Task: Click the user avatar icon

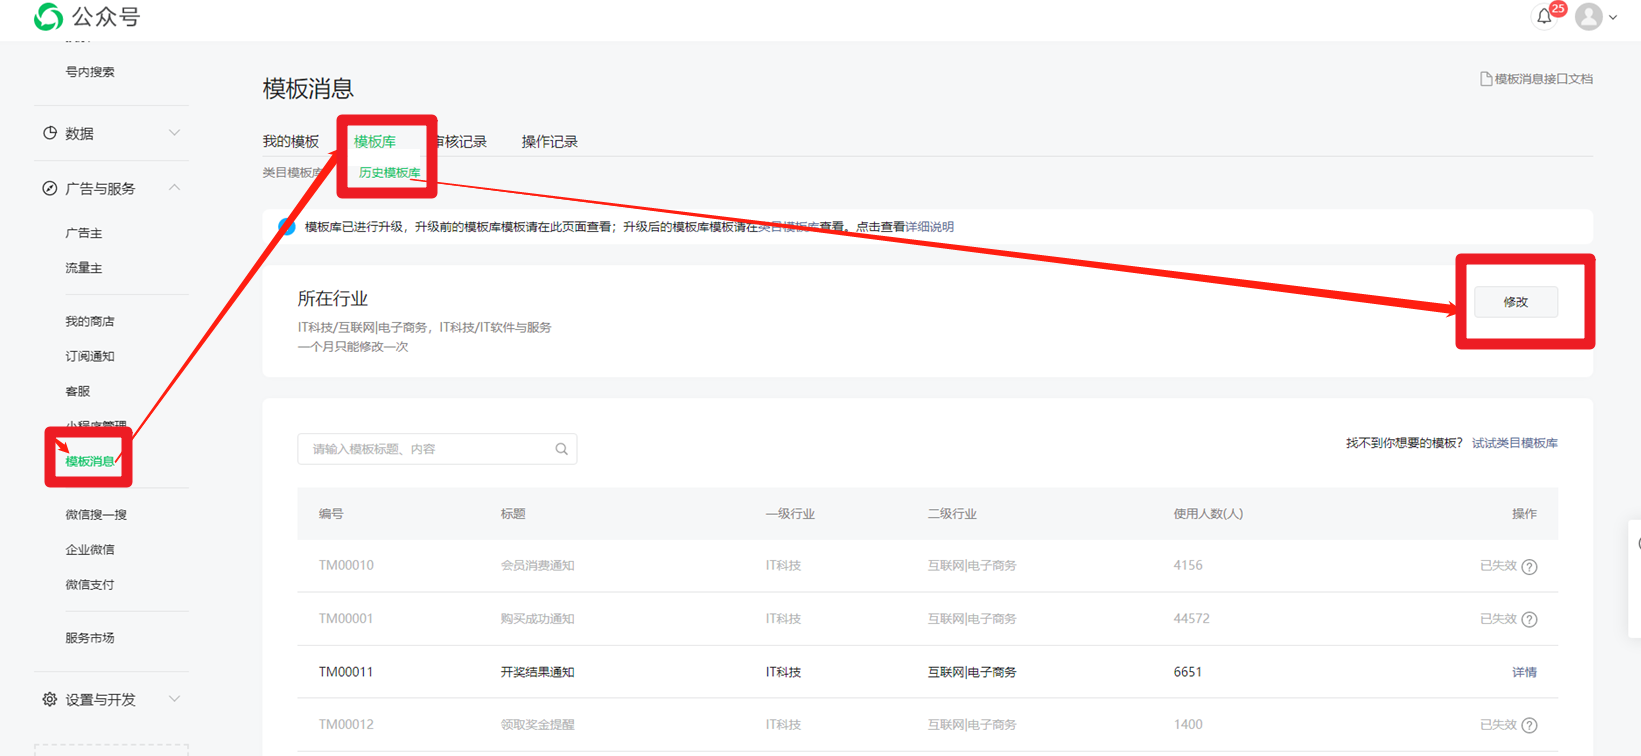Action: pos(1588,17)
